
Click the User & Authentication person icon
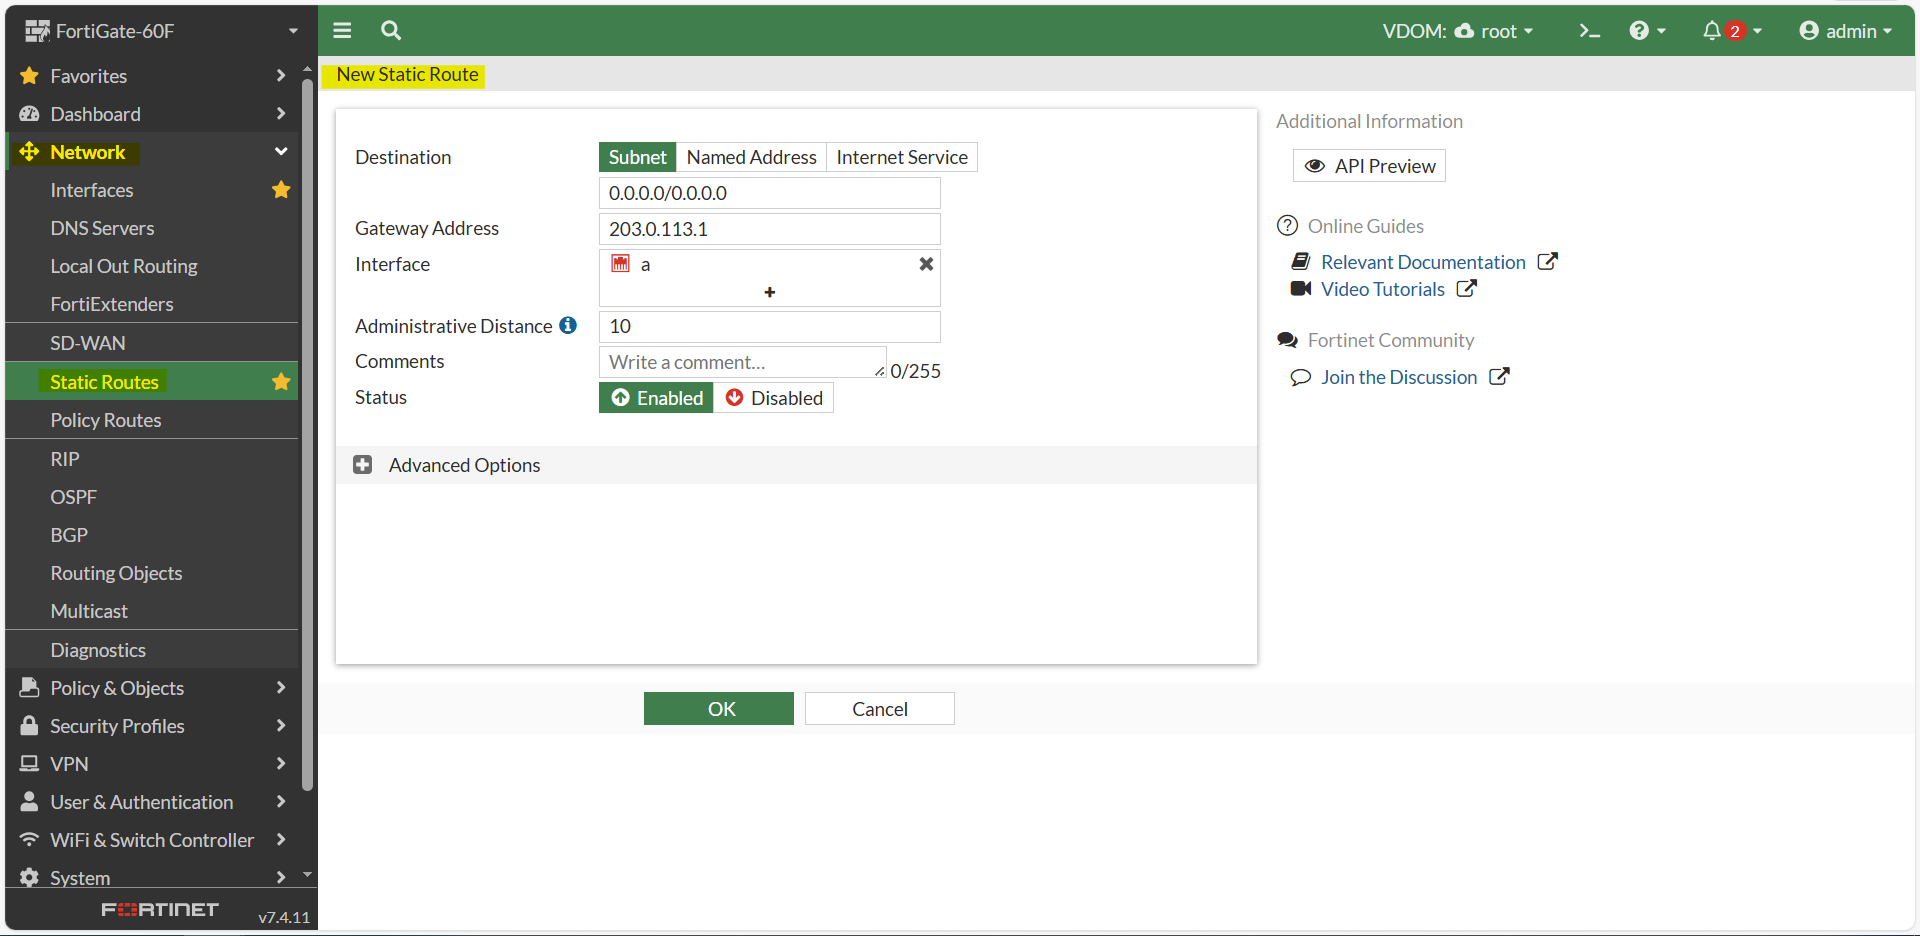click(x=29, y=801)
